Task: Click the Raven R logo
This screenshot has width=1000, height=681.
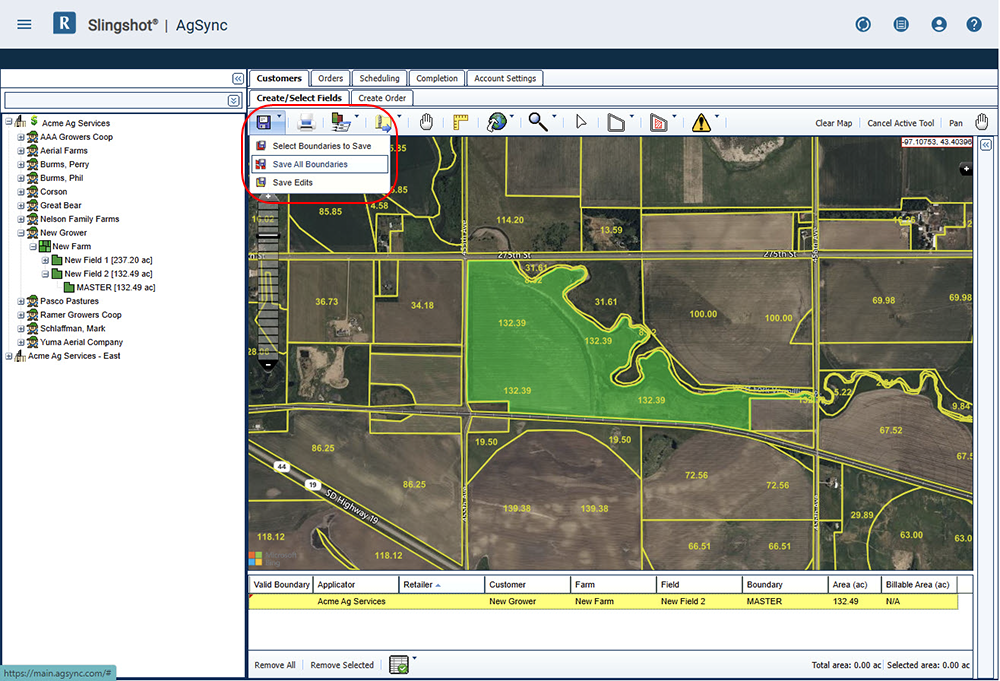Action: click(x=64, y=24)
